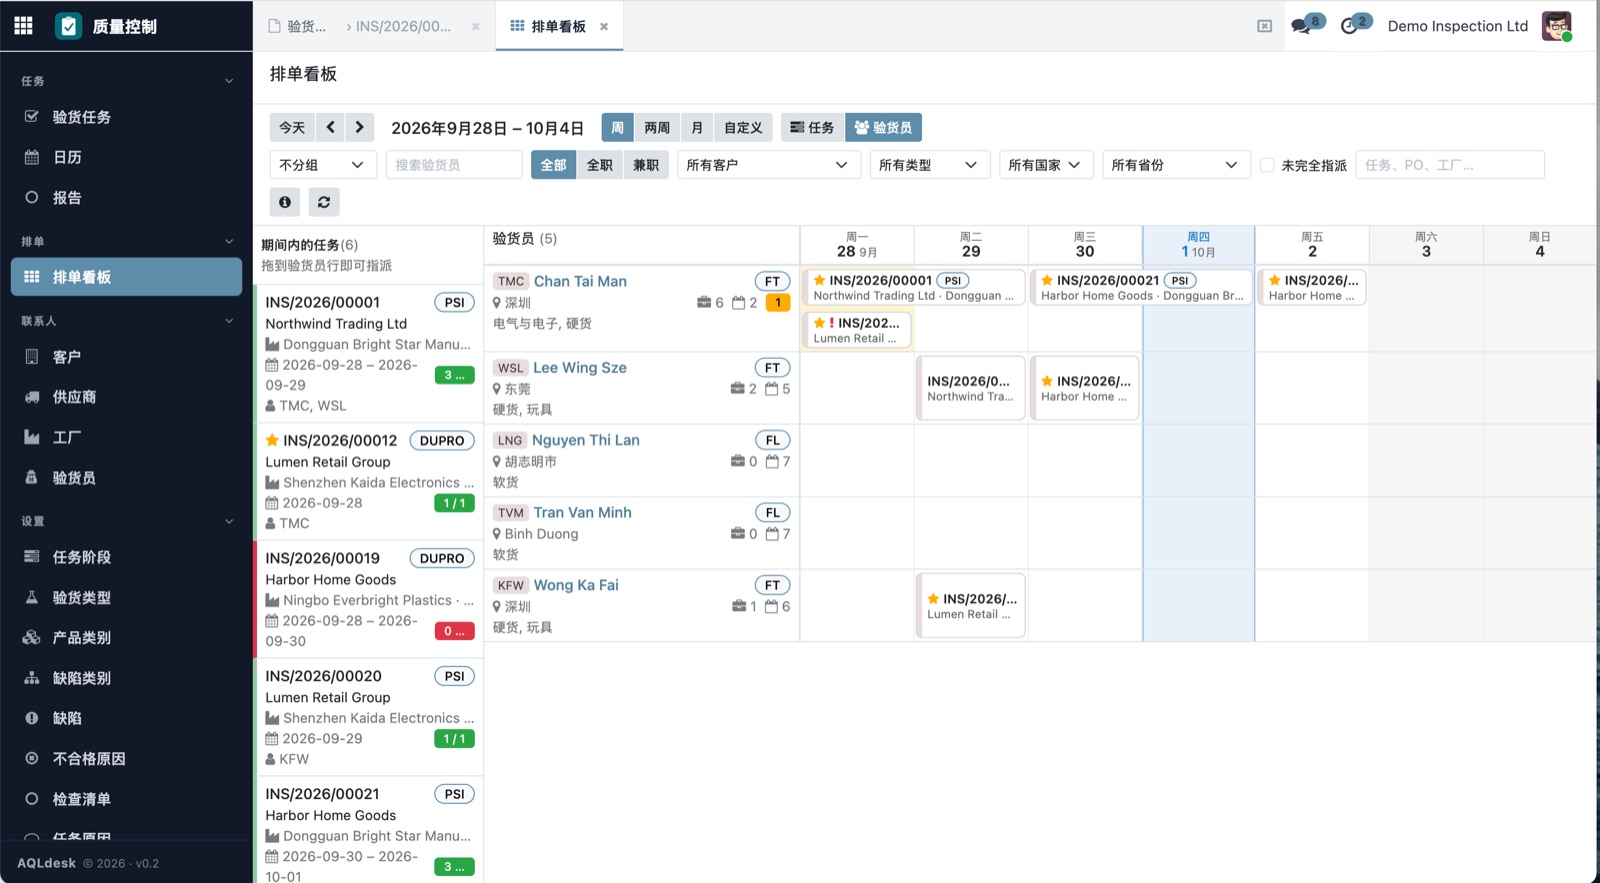
Task: Open inspector Chan Tai Man link
Action: coord(580,281)
